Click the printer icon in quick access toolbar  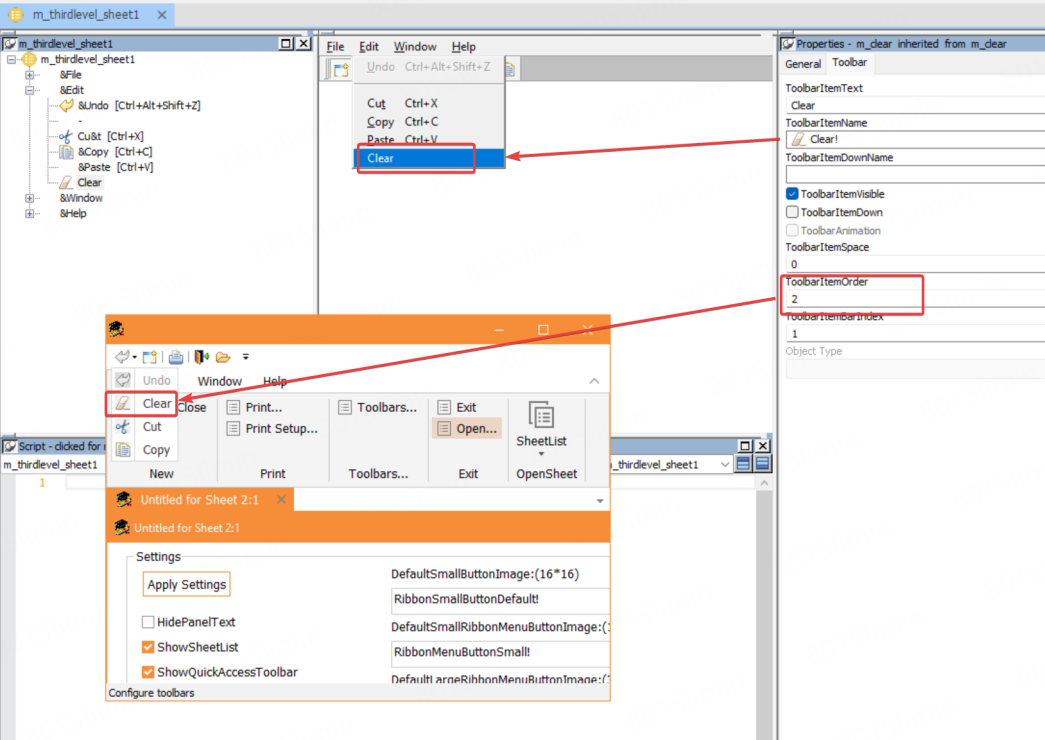[176, 357]
